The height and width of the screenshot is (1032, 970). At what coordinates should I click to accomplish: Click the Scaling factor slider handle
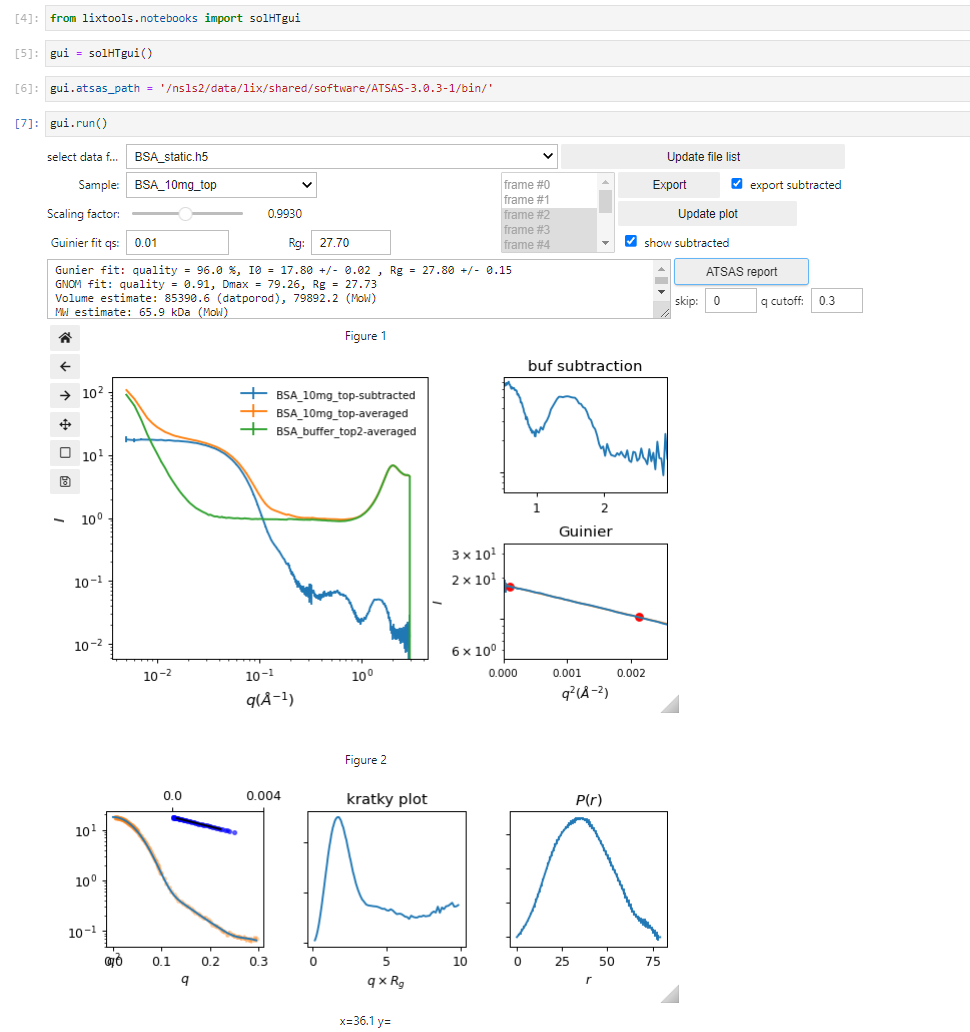click(186, 214)
